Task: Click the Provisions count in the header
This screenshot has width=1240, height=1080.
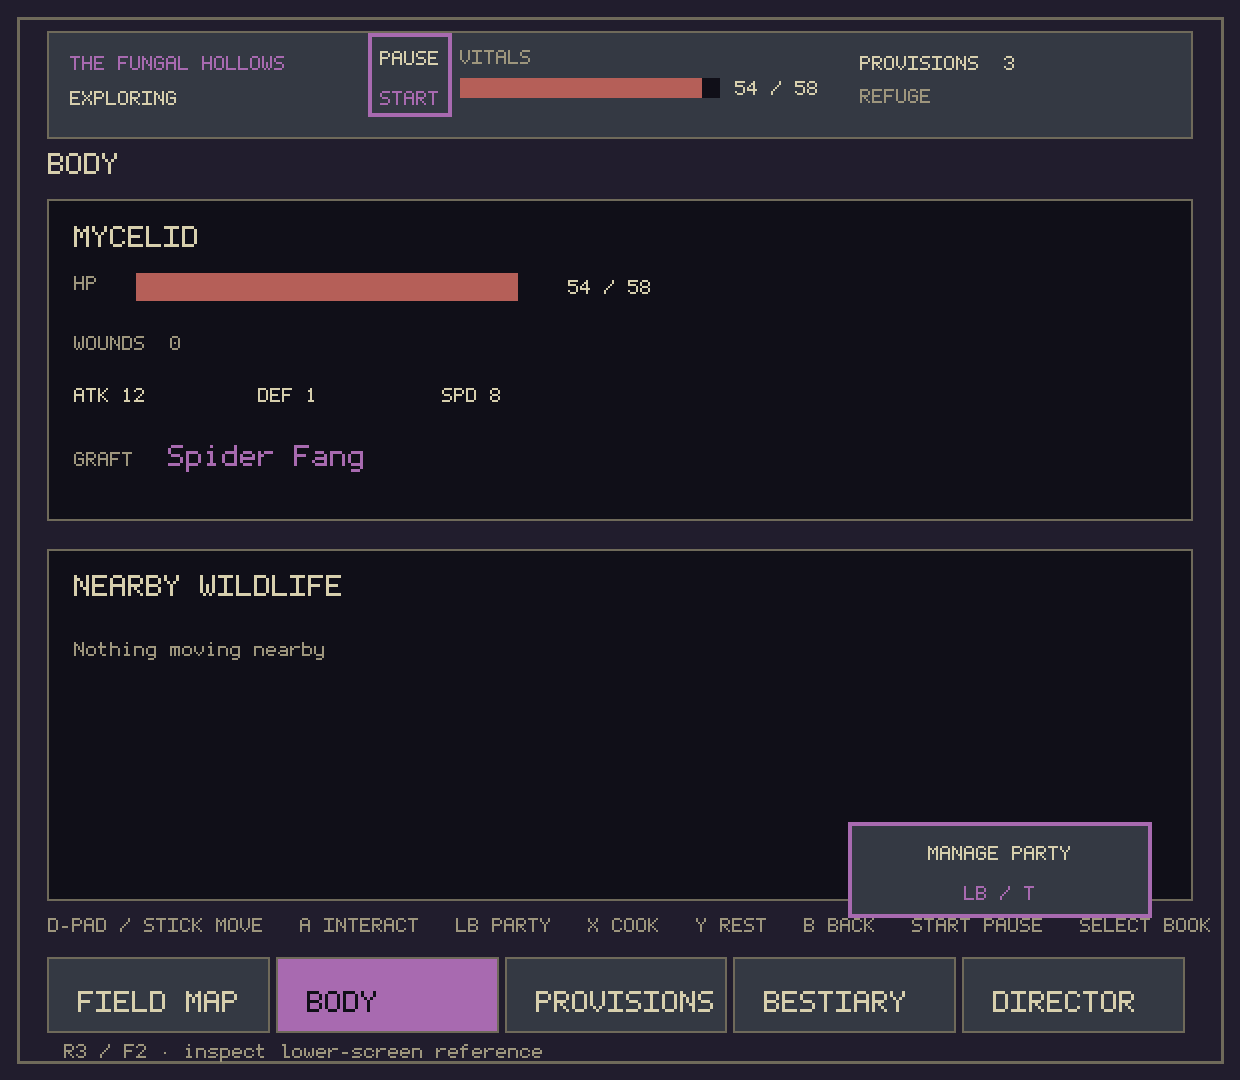Action: (x=937, y=63)
